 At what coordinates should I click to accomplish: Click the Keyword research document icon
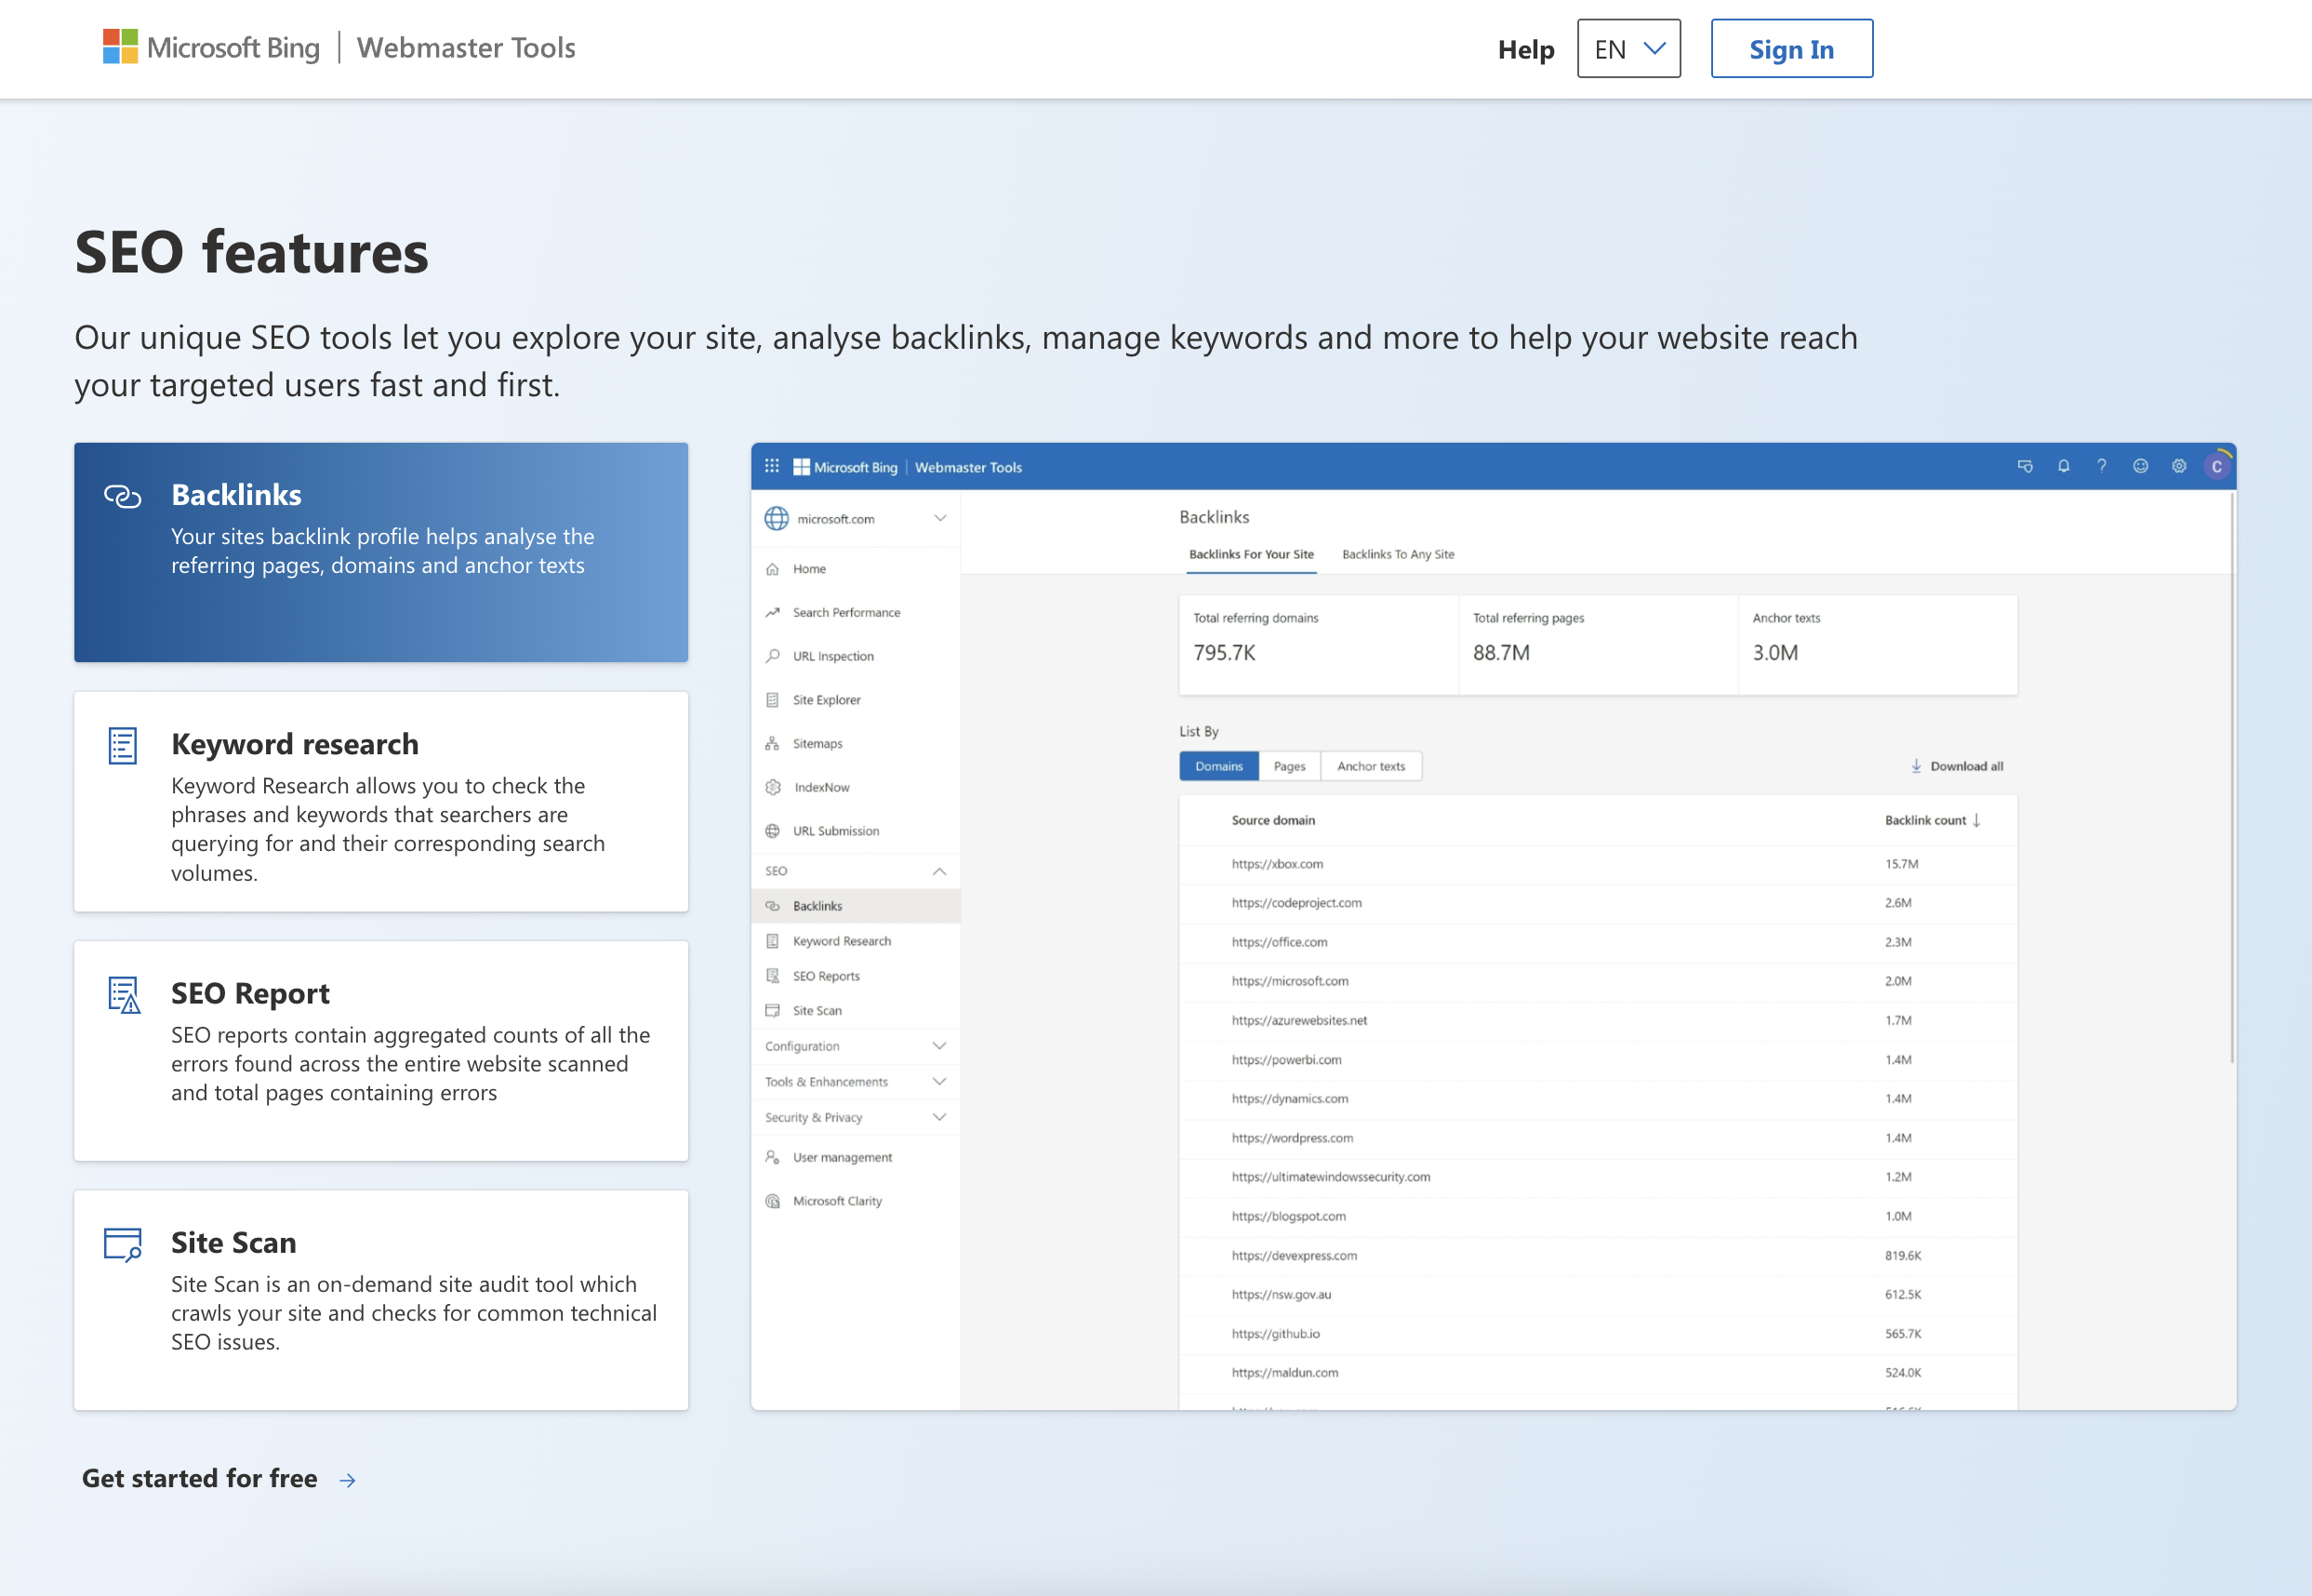(x=122, y=746)
